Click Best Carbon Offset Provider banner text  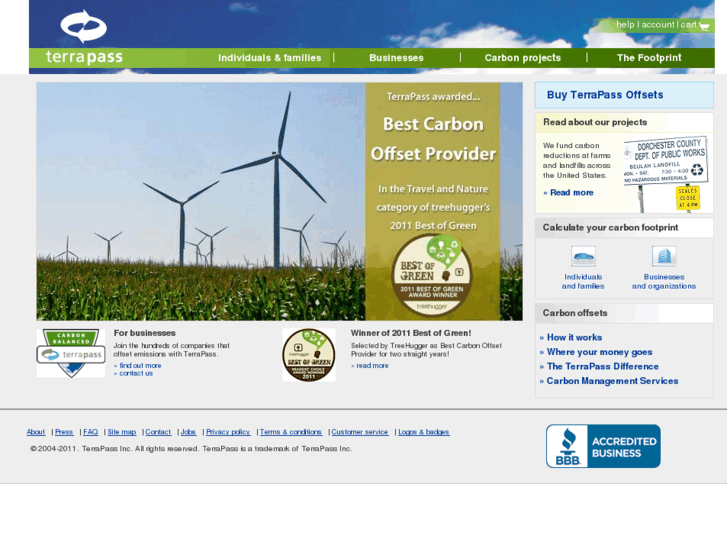pyautogui.click(x=433, y=139)
